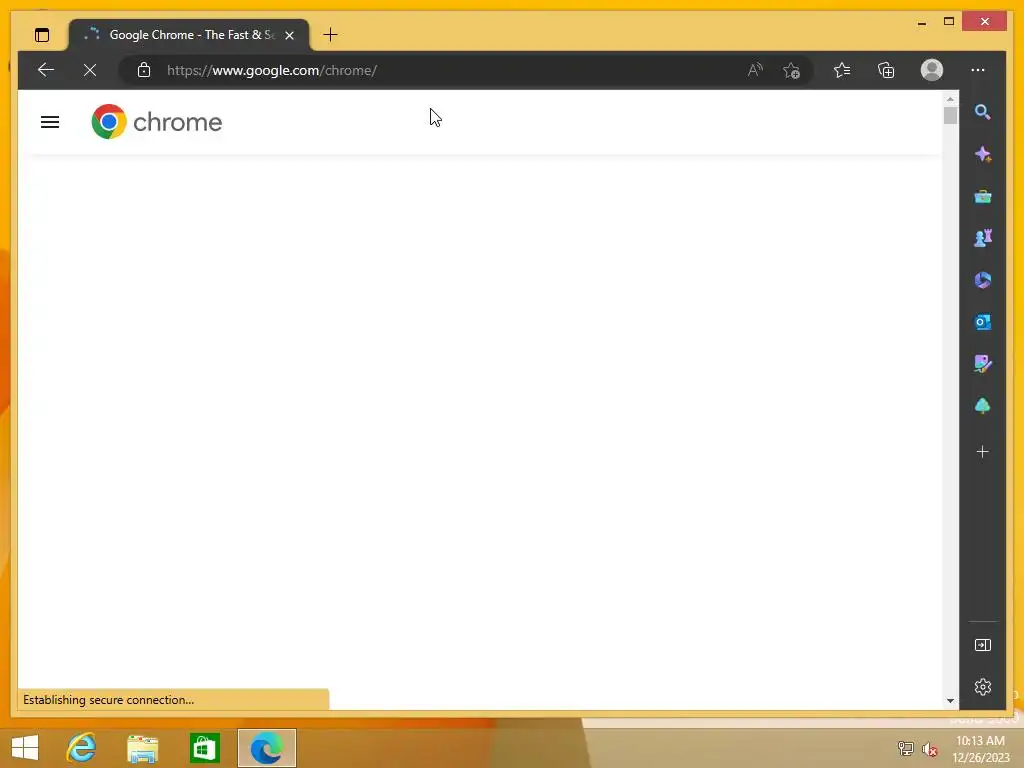The width and height of the screenshot is (1024, 768).
Task: Click Microsoft Edge taskbar icon
Action: pyautogui.click(x=266, y=748)
